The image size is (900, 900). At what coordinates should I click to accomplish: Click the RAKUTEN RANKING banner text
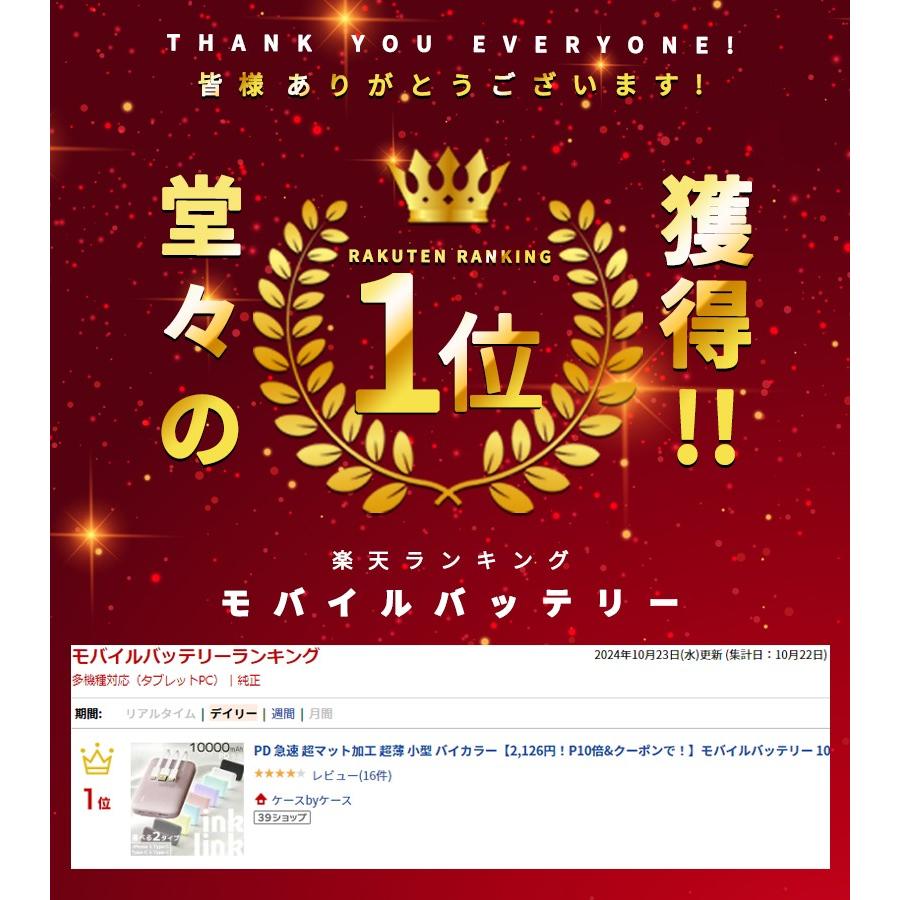[450, 256]
